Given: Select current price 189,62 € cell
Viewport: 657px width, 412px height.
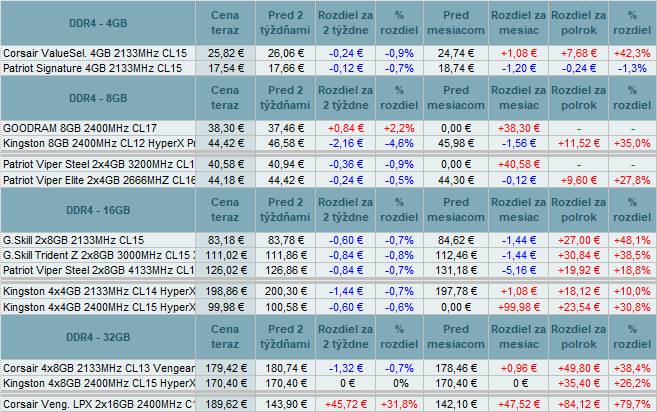Looking at the screenshot, I should (x=225, y=404).
